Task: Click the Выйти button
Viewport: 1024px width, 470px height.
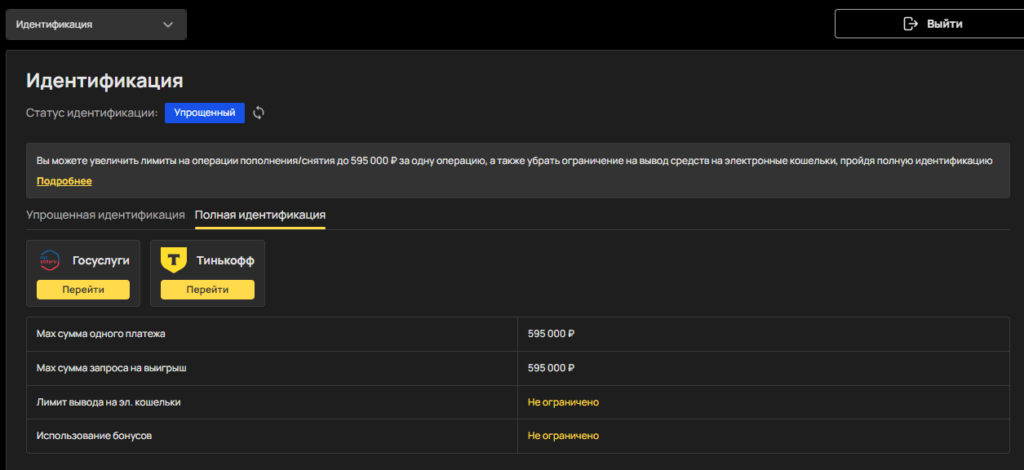Action: 929,24
